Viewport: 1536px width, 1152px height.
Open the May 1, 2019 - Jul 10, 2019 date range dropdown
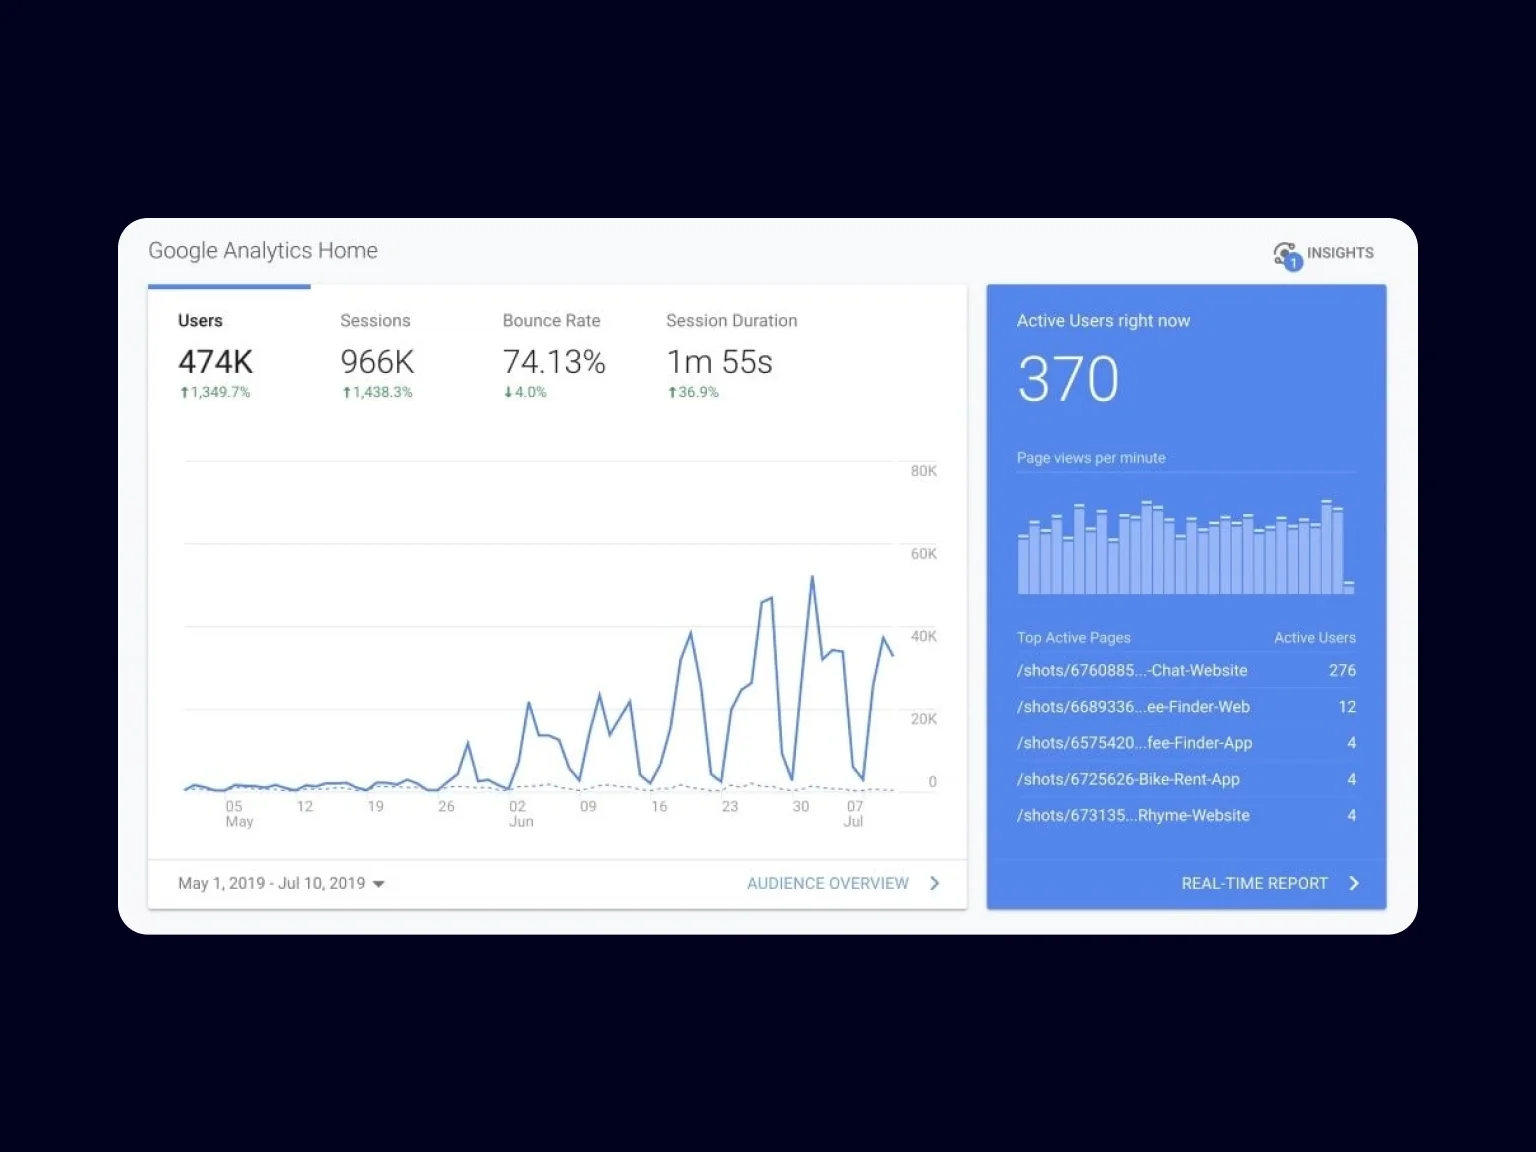281,884
